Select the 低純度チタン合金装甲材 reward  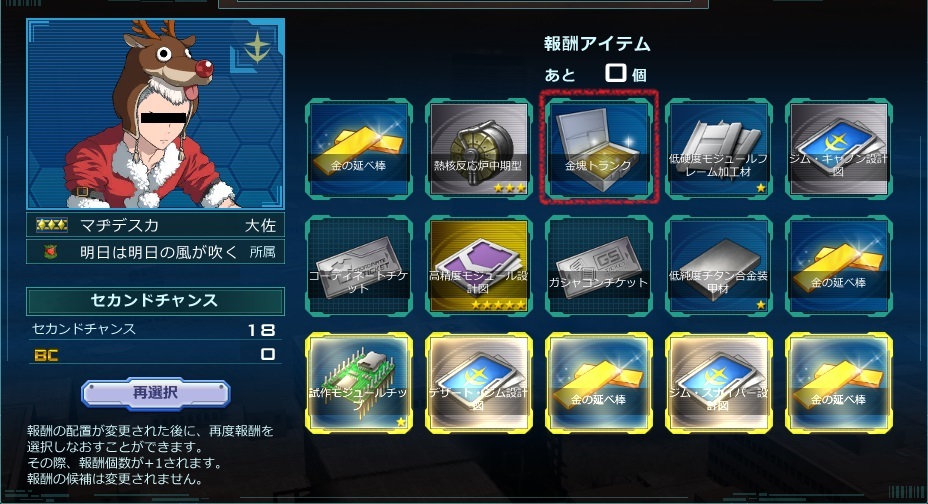click(719, 265)
